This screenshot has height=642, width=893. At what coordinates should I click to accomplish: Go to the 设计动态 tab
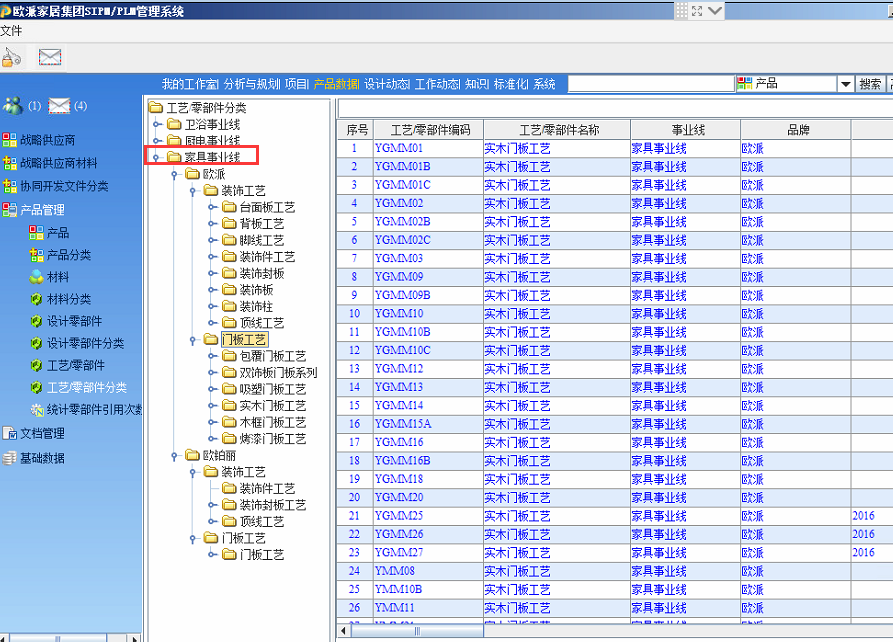coord(386,84)
